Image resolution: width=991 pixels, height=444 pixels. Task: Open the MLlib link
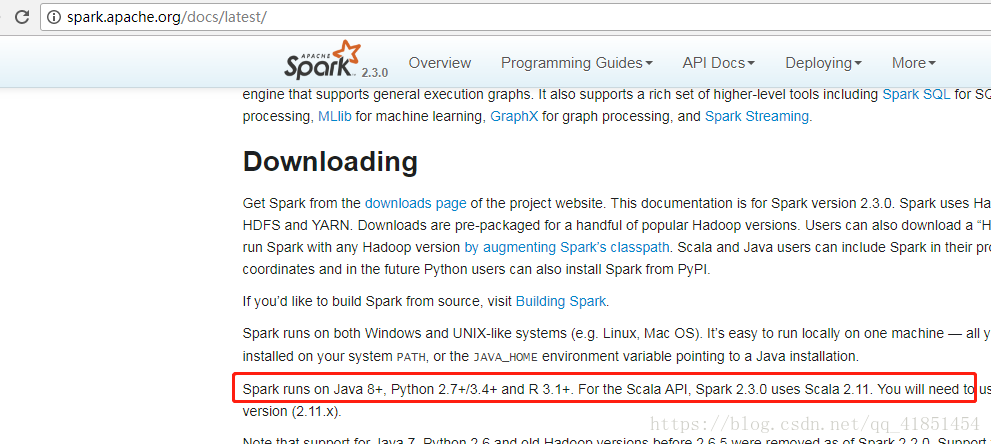coord(335,116)
